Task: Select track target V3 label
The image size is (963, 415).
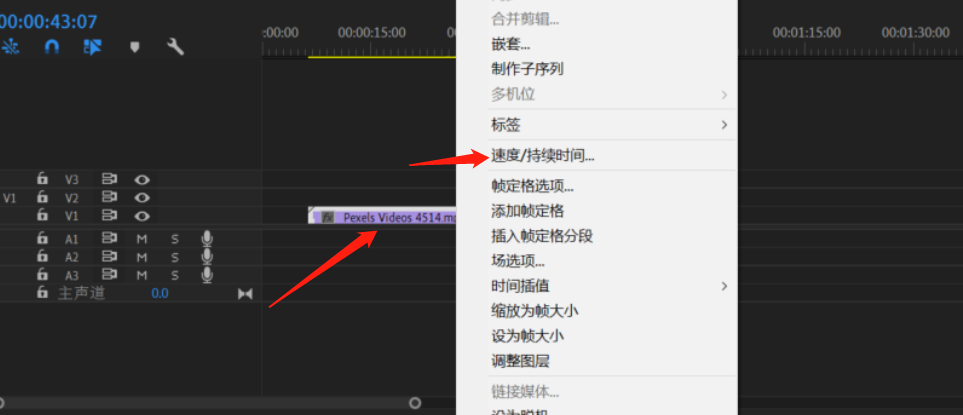Action: (72, 180)
